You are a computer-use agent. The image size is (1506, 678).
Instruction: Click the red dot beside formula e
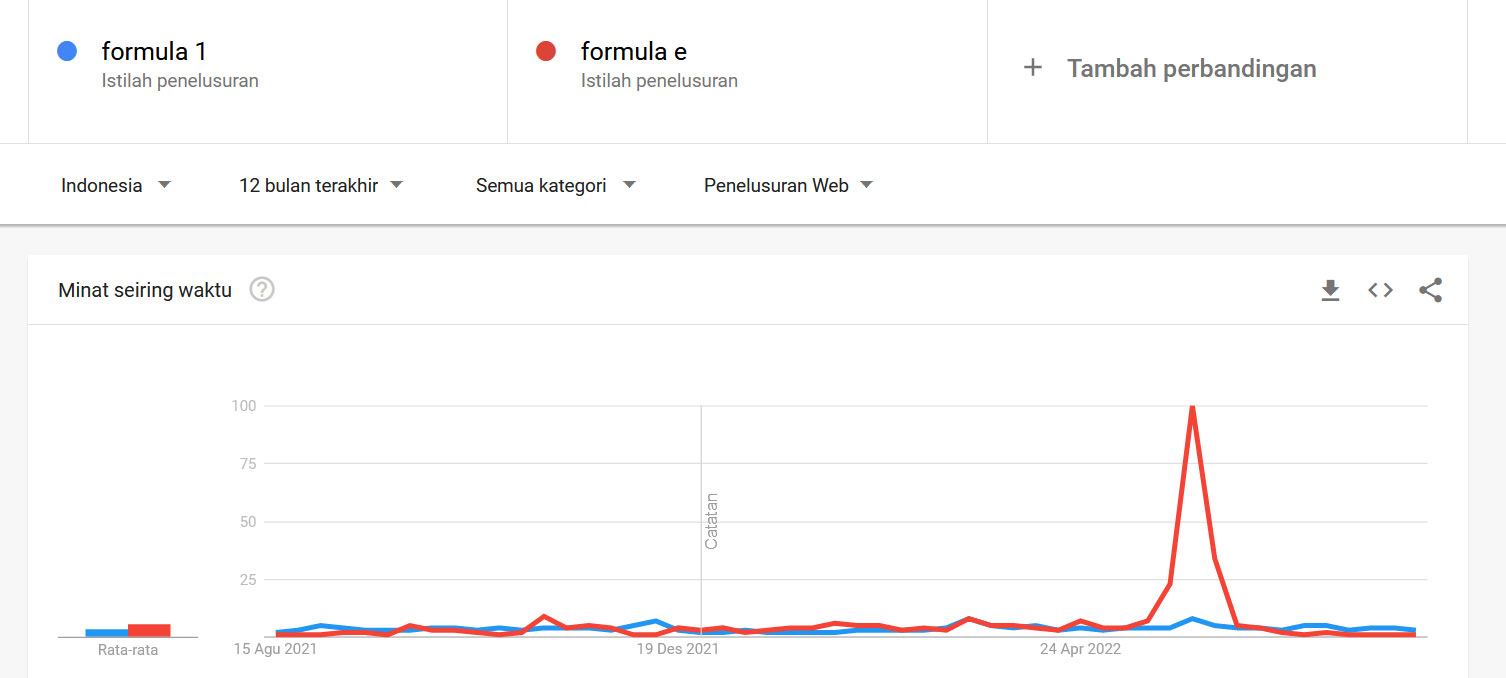(546, 51)
